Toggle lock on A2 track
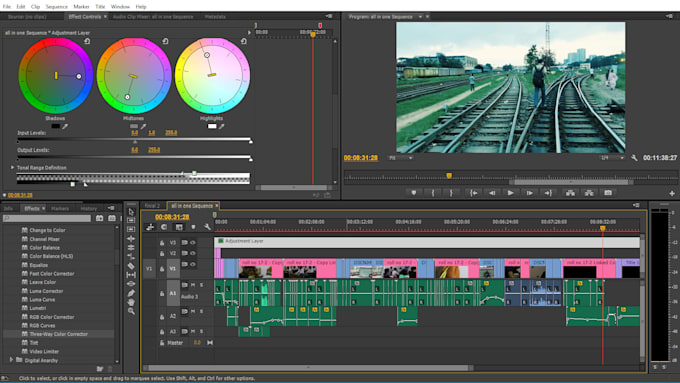The width and height of the screenshot is (680, 383). click(162, 317)
